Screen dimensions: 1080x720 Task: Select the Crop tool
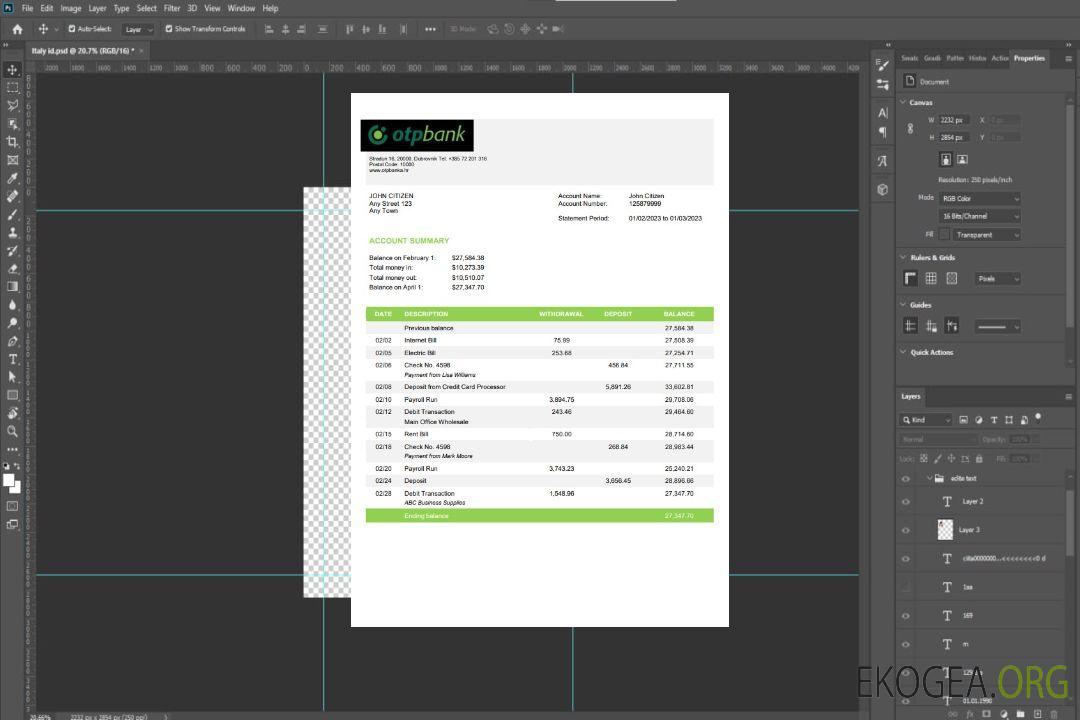point(12,142)
